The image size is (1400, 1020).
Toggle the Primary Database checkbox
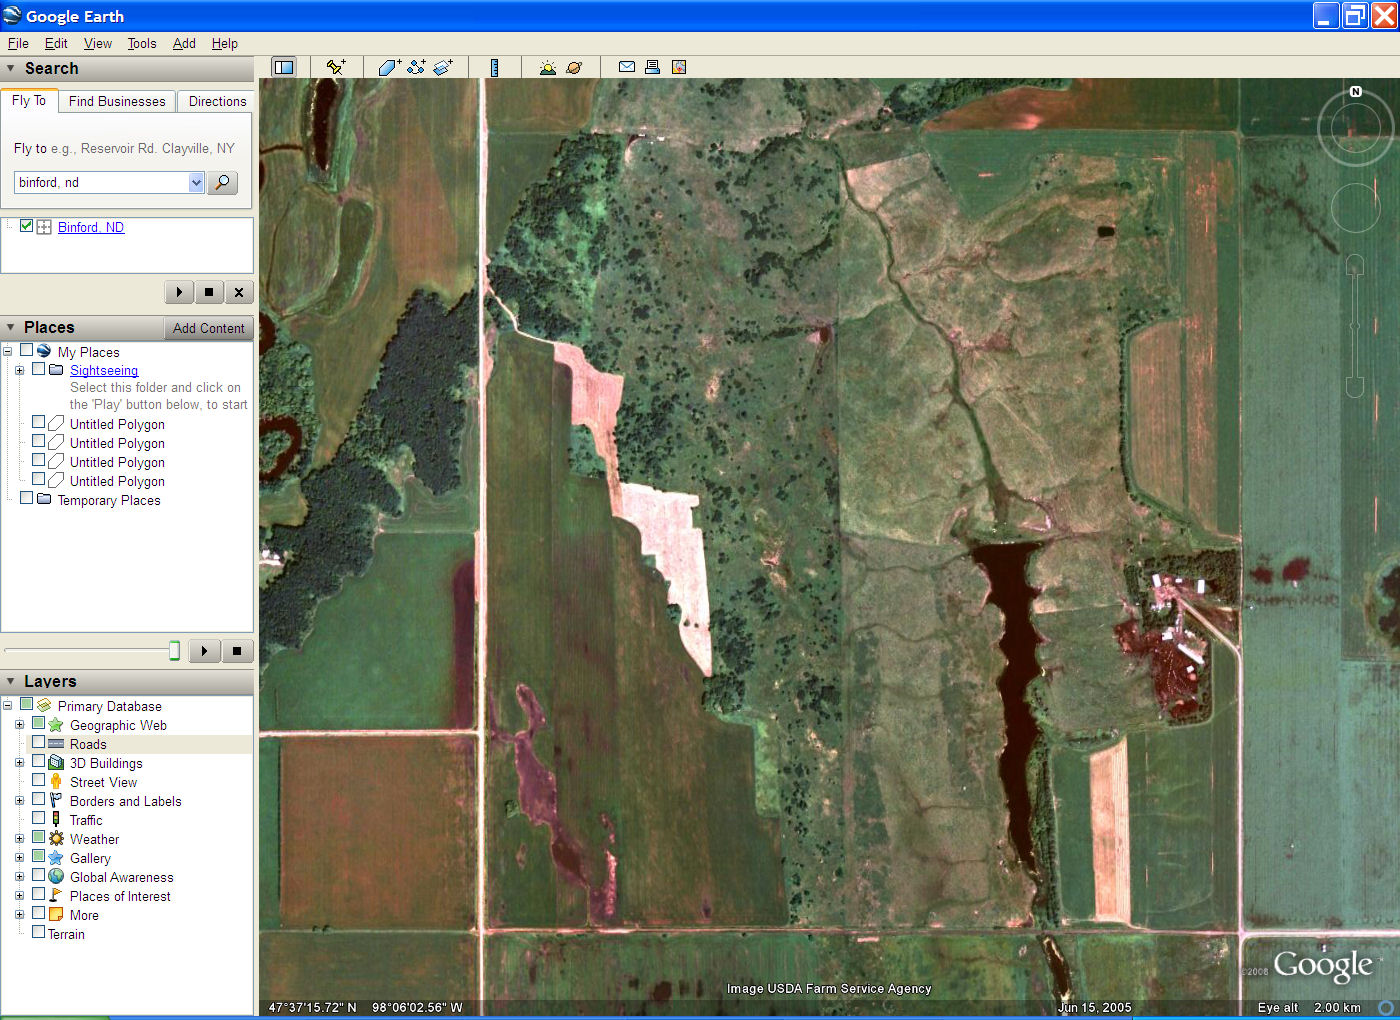27,704
